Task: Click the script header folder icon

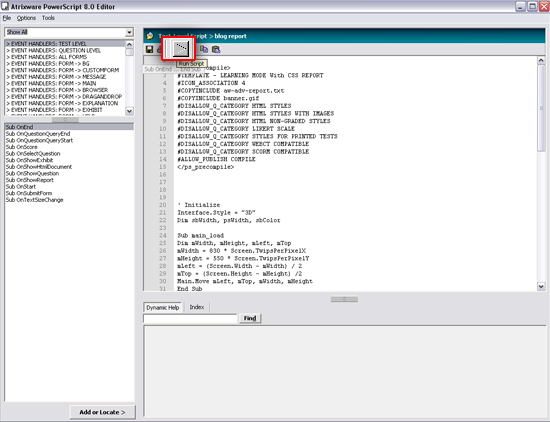Action: click(x=150, y=36)
